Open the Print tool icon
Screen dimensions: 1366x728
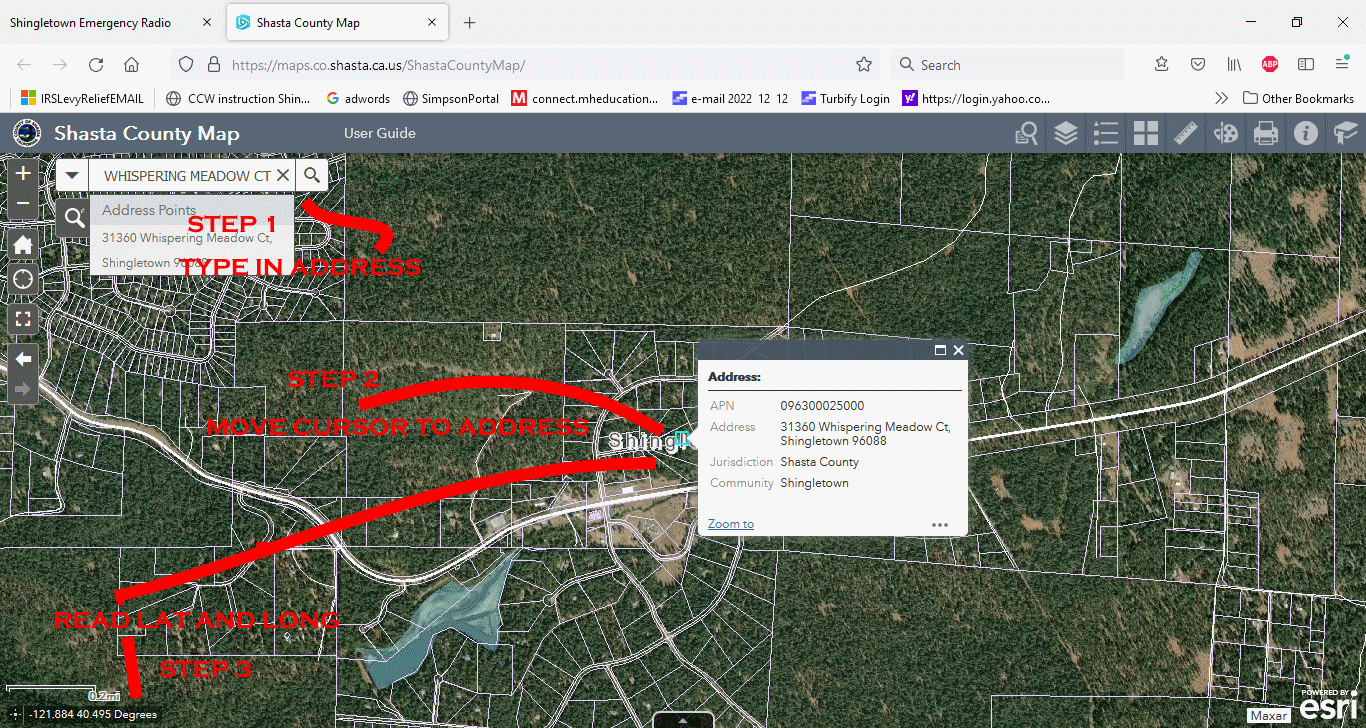coord(1266,132)
